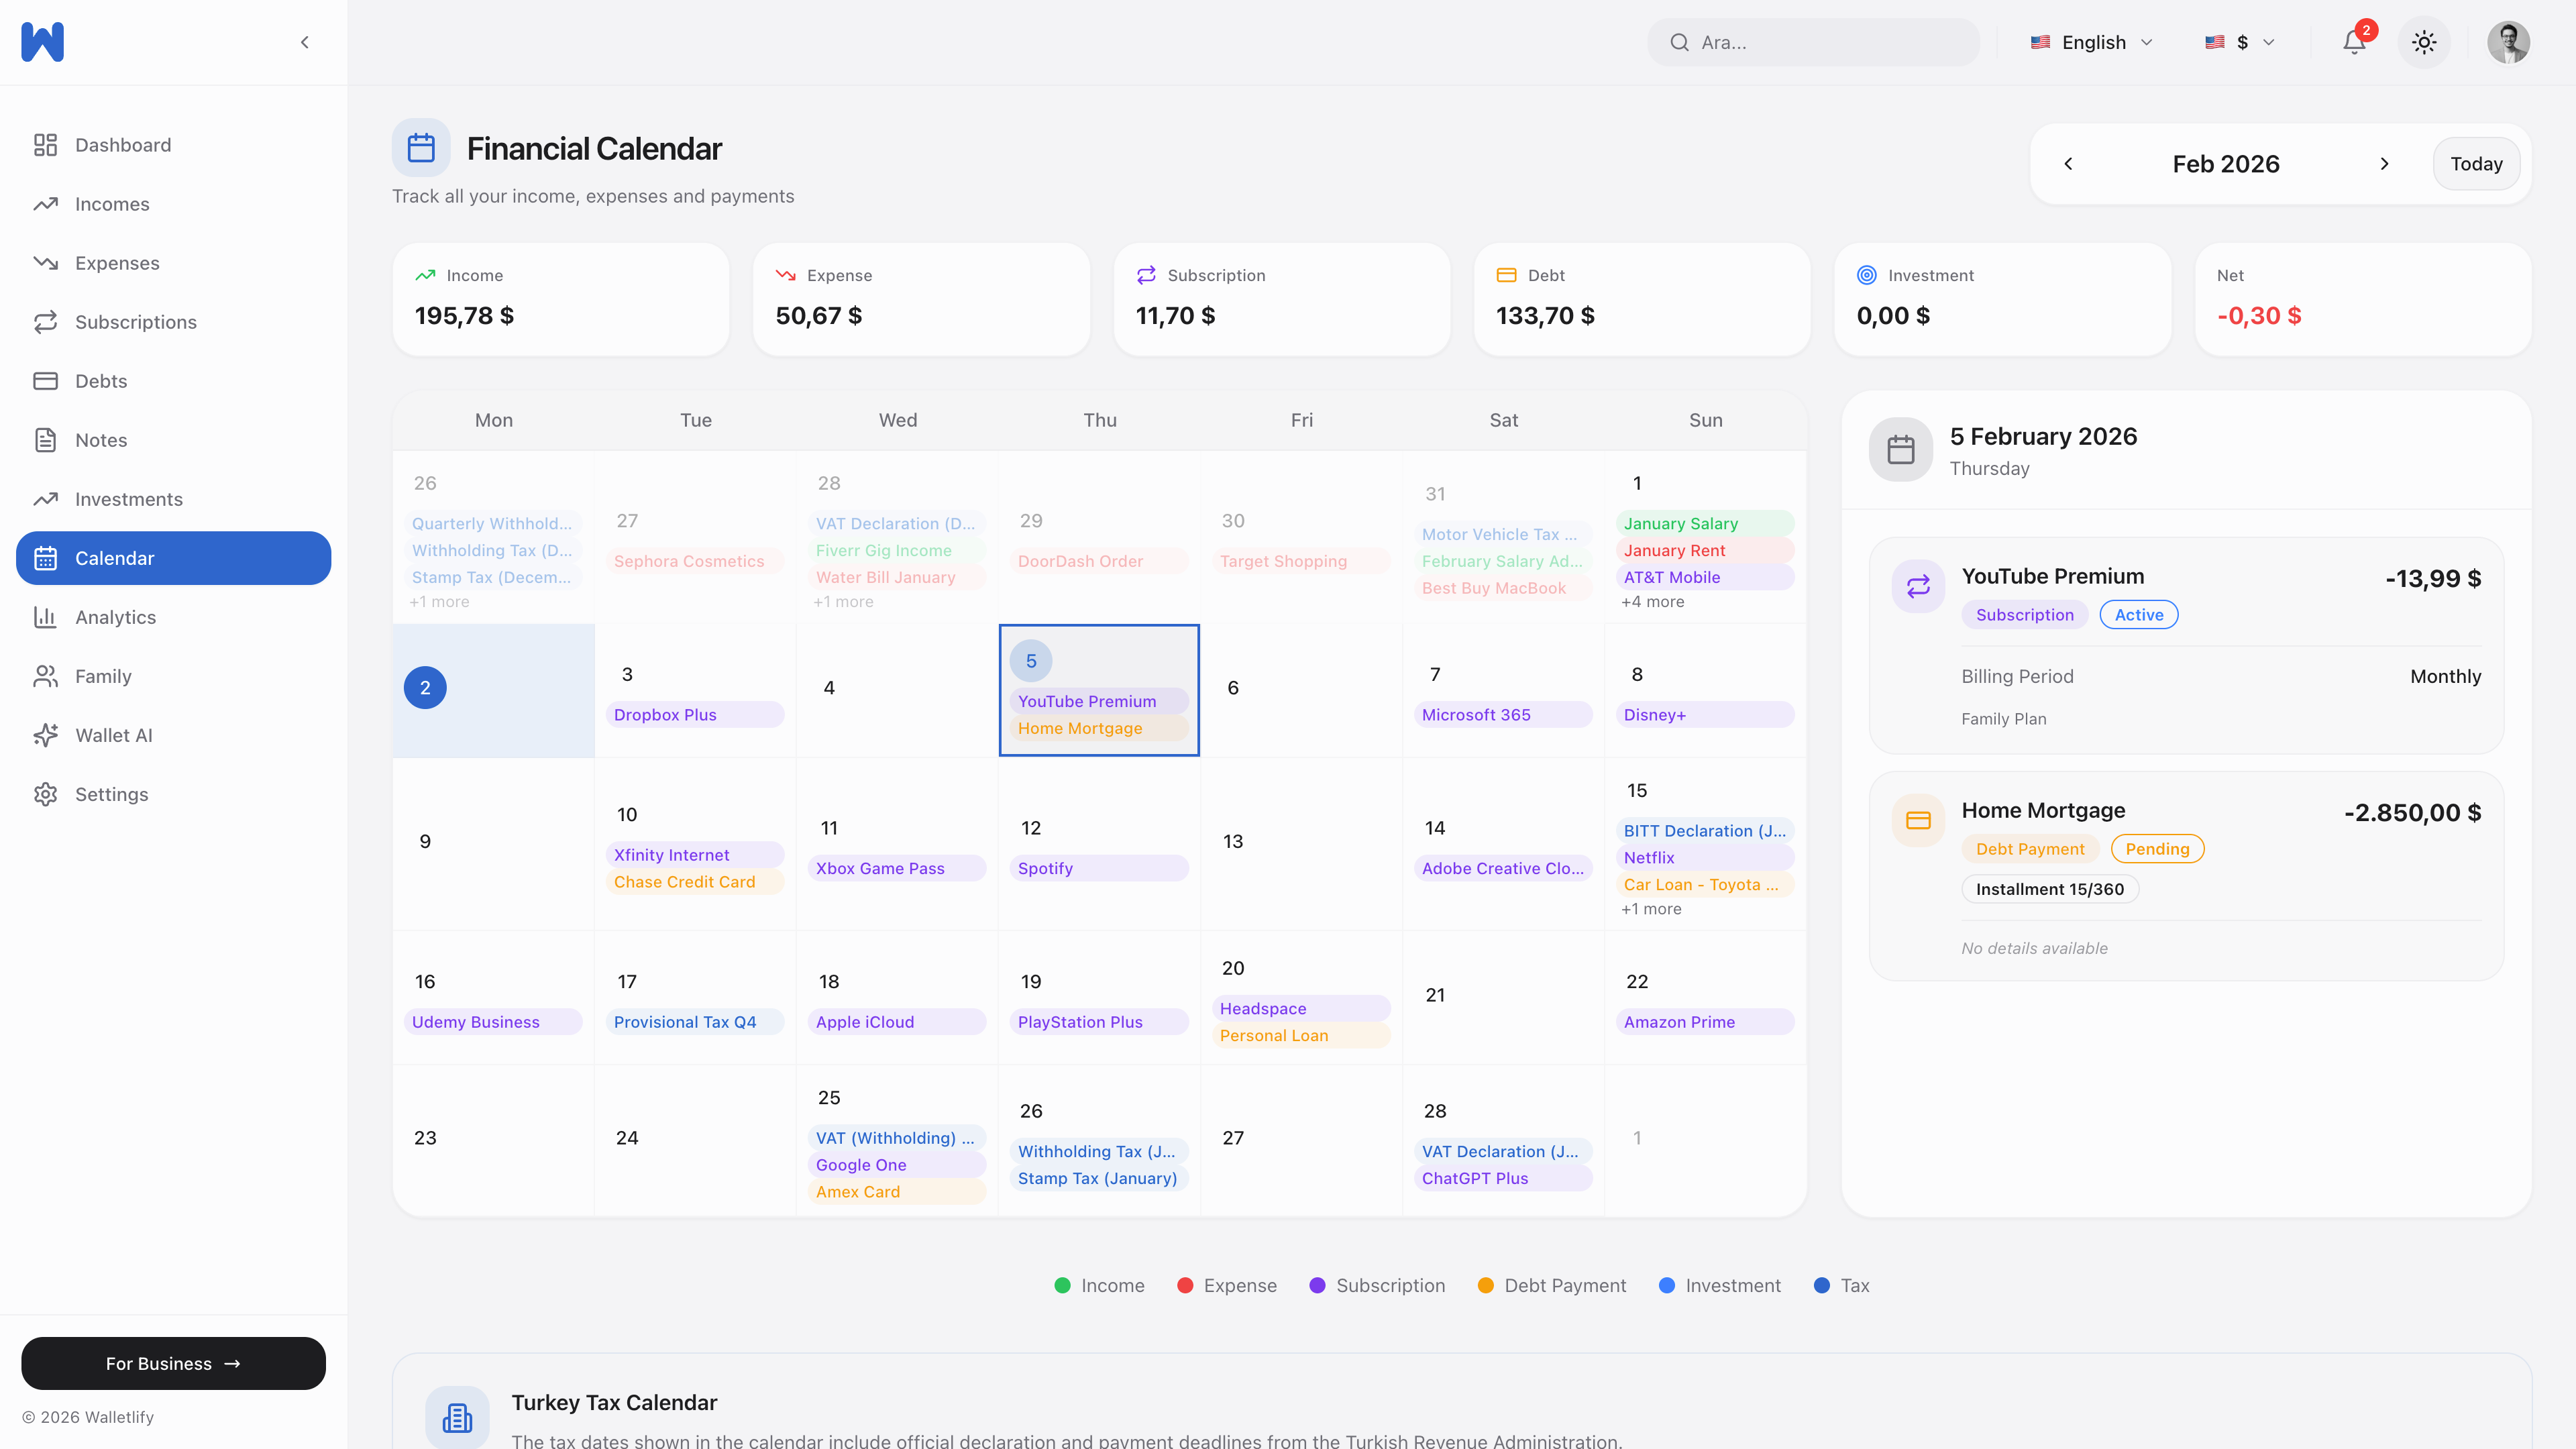Go to next month arrow
The height and width of the screenshot is (1449, 2576).
coord(2384,164)
